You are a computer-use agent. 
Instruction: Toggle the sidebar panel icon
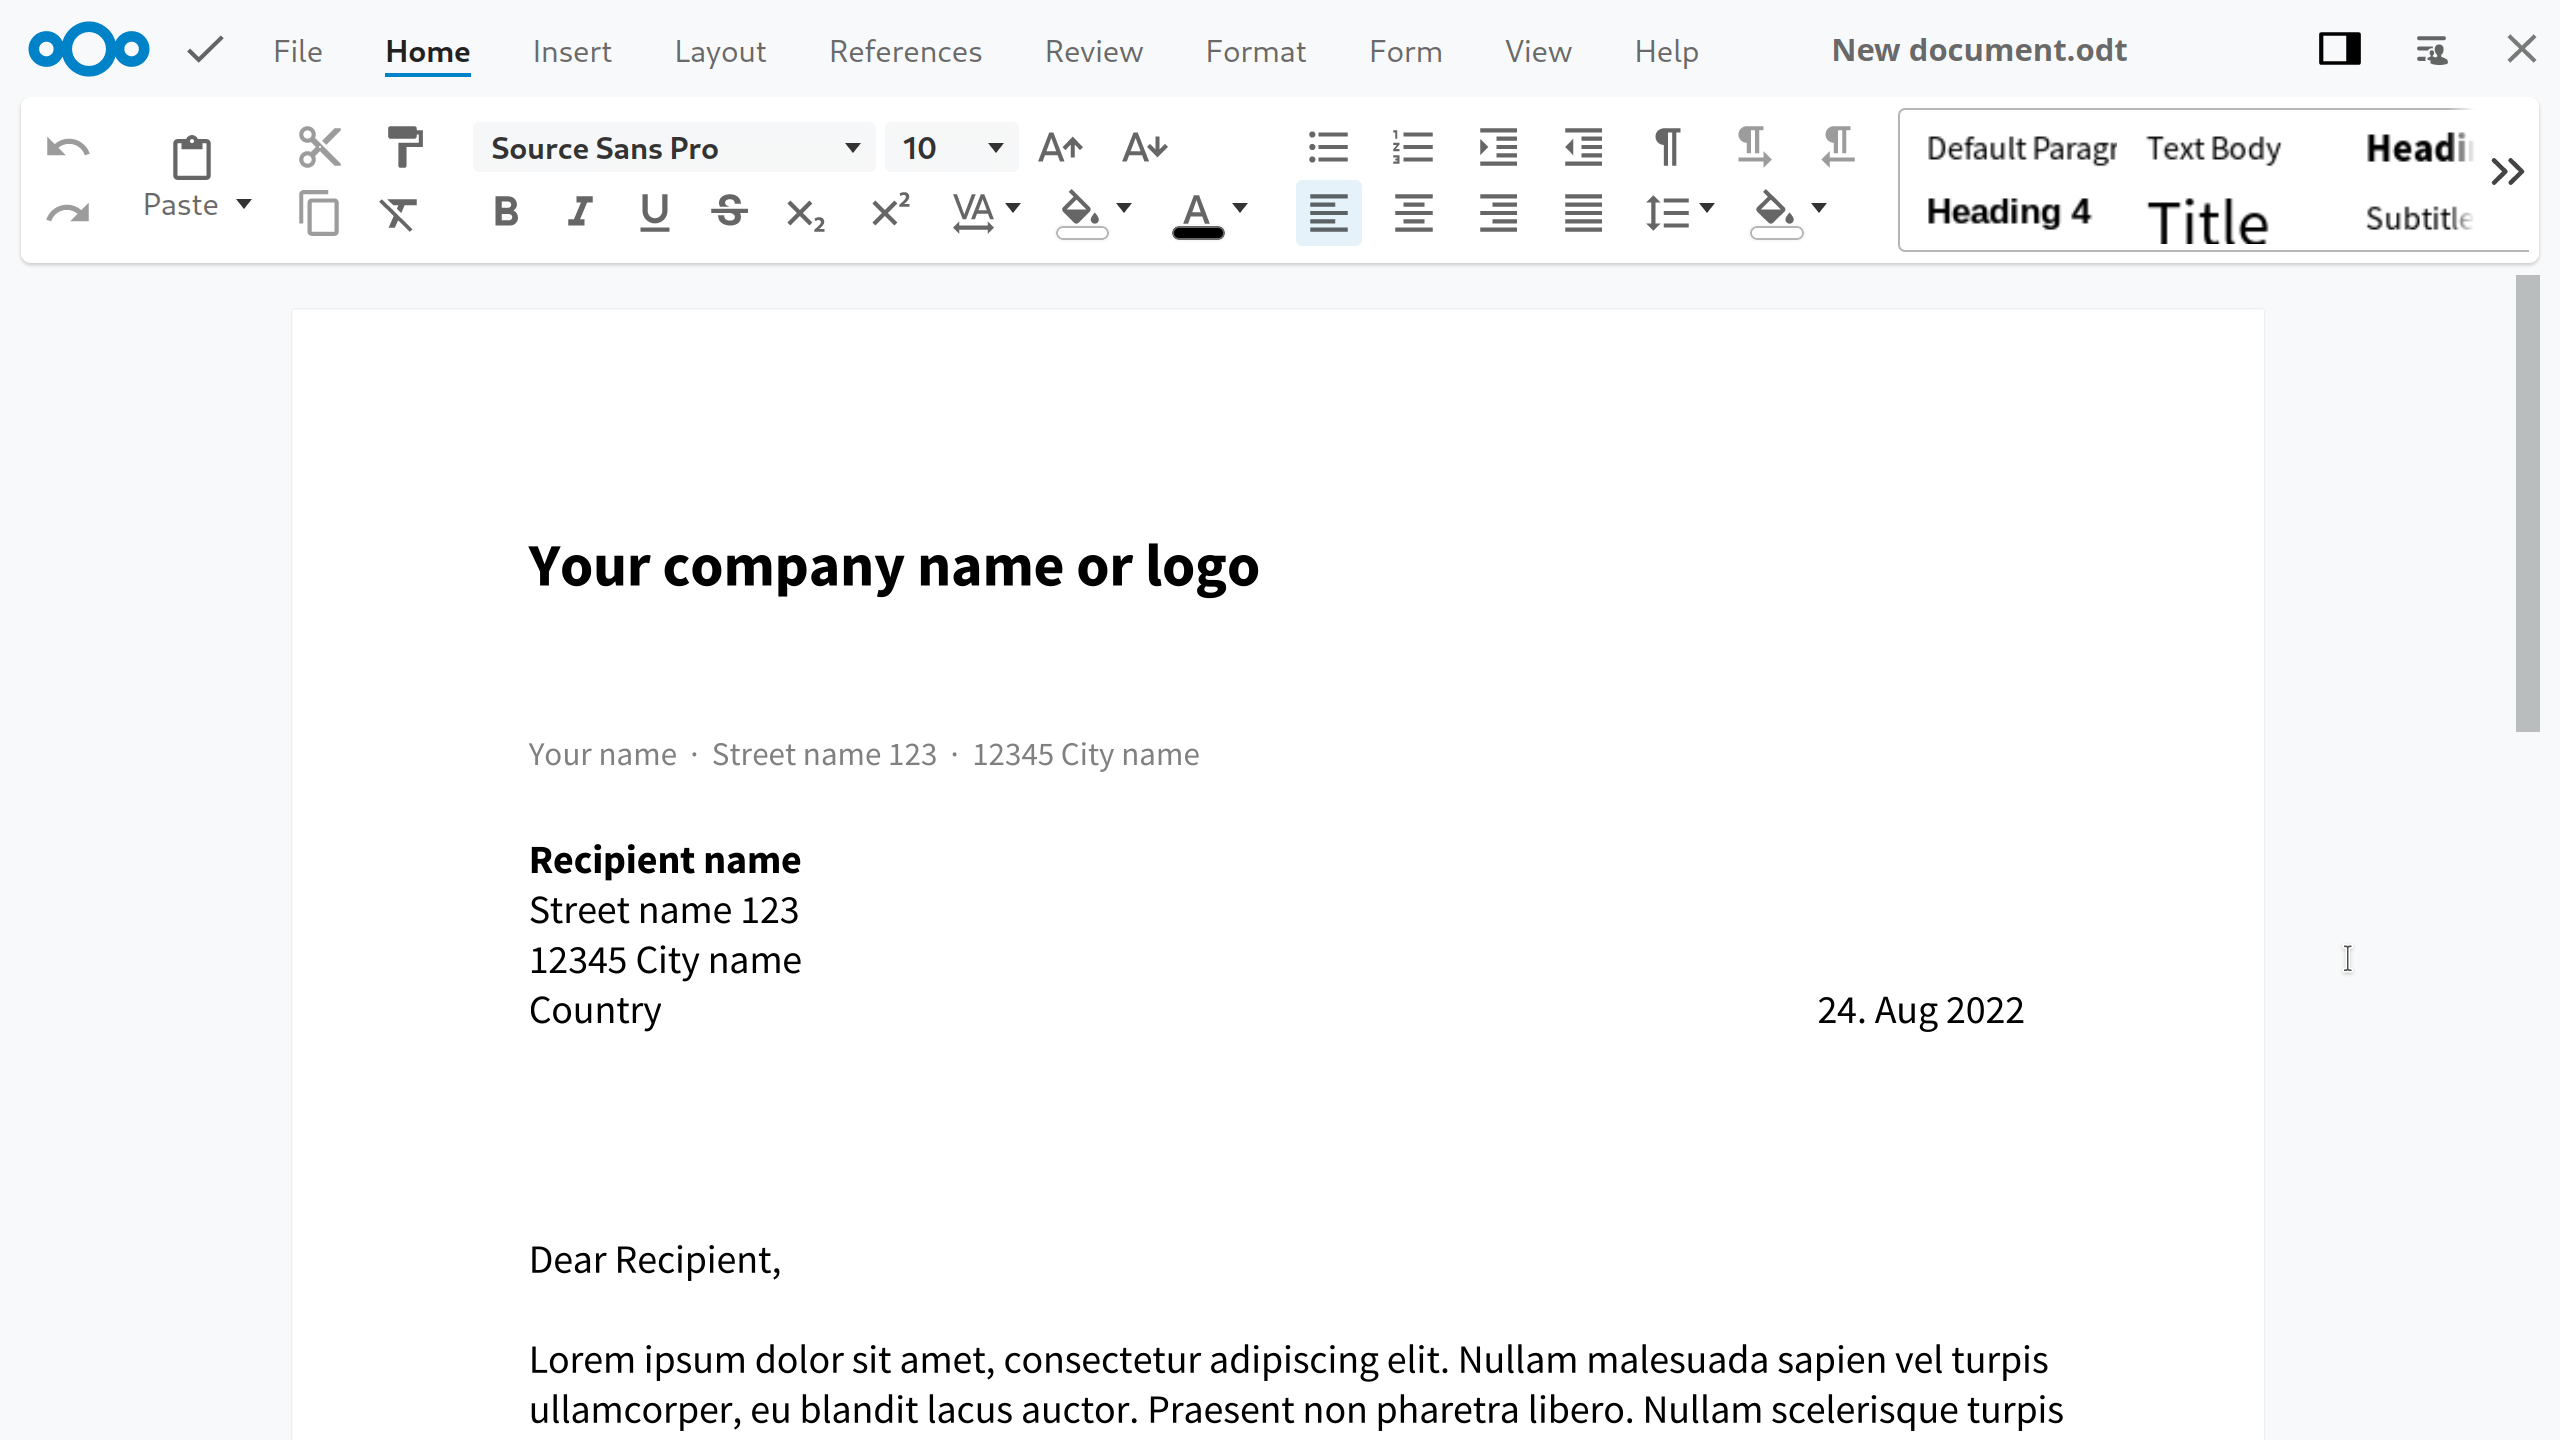[2339, 49]
